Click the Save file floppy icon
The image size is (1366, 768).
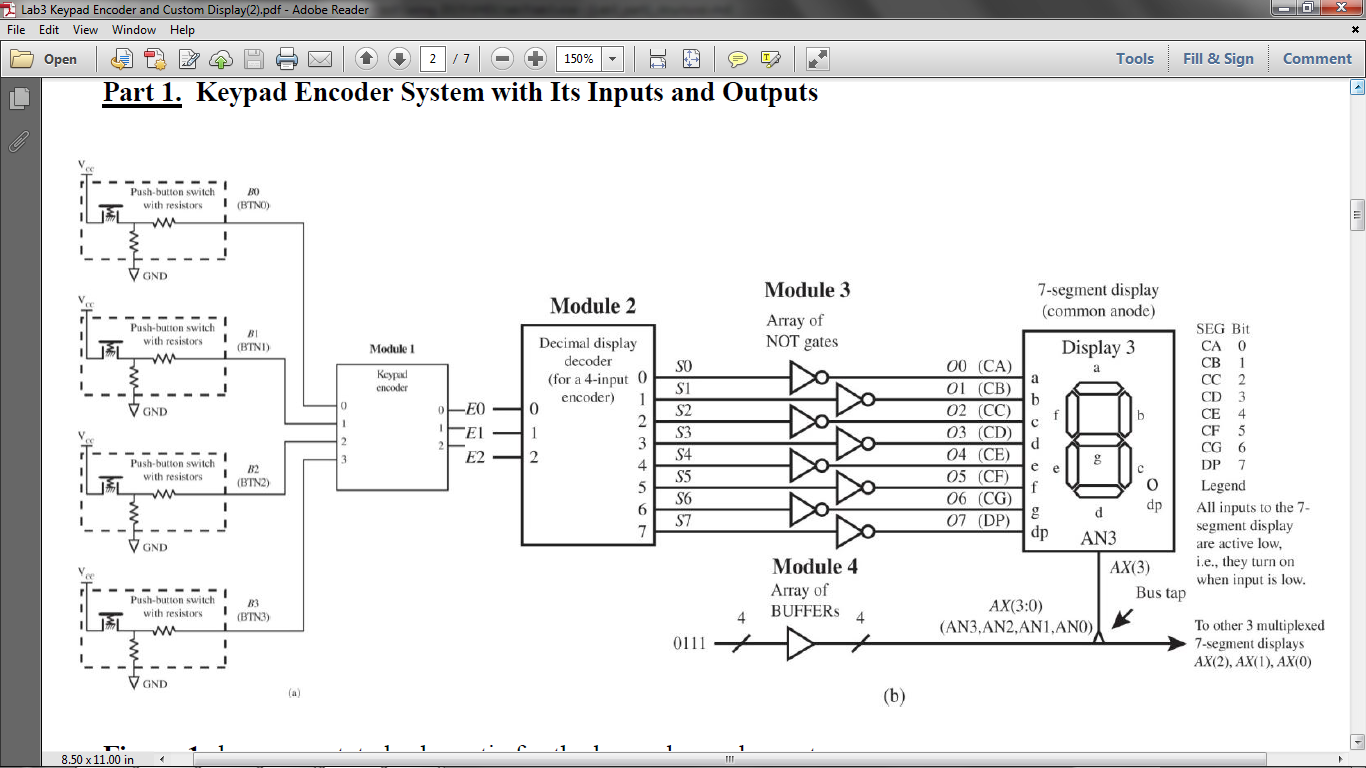(x=254, y=59)
